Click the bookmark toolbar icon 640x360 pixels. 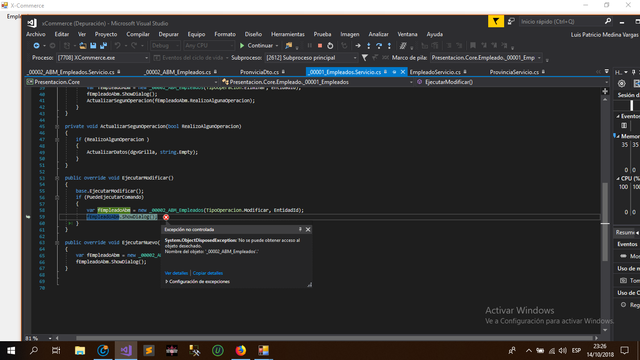coord(473,46)
